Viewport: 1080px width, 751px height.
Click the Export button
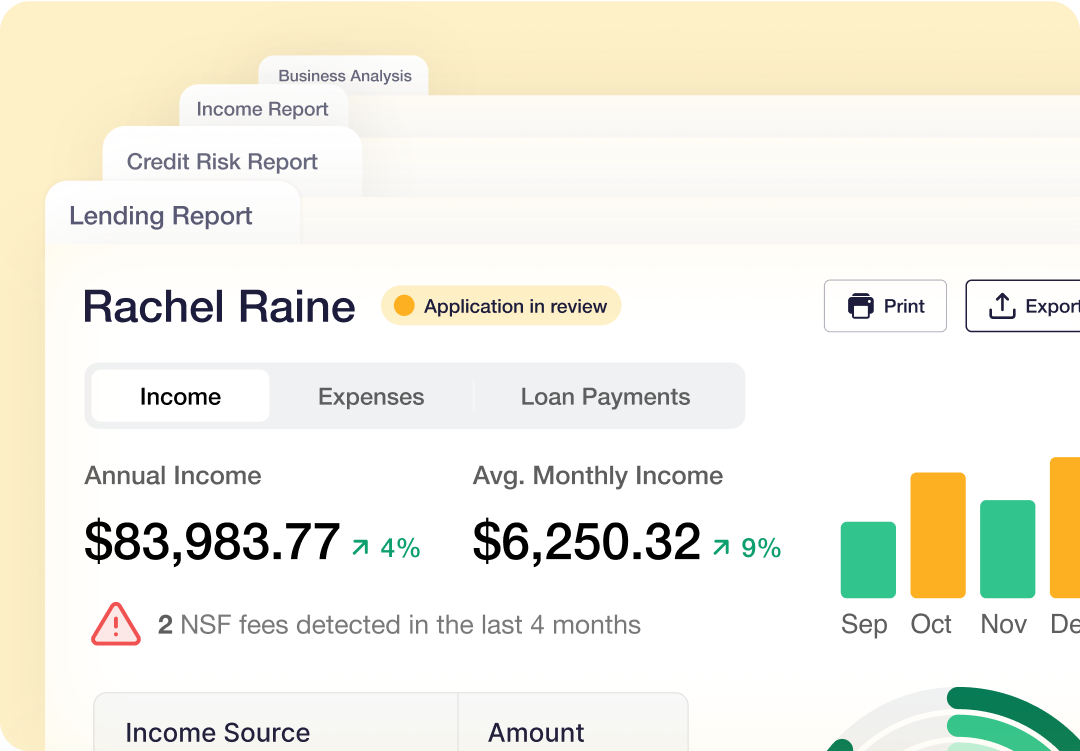pos(1024,306)
